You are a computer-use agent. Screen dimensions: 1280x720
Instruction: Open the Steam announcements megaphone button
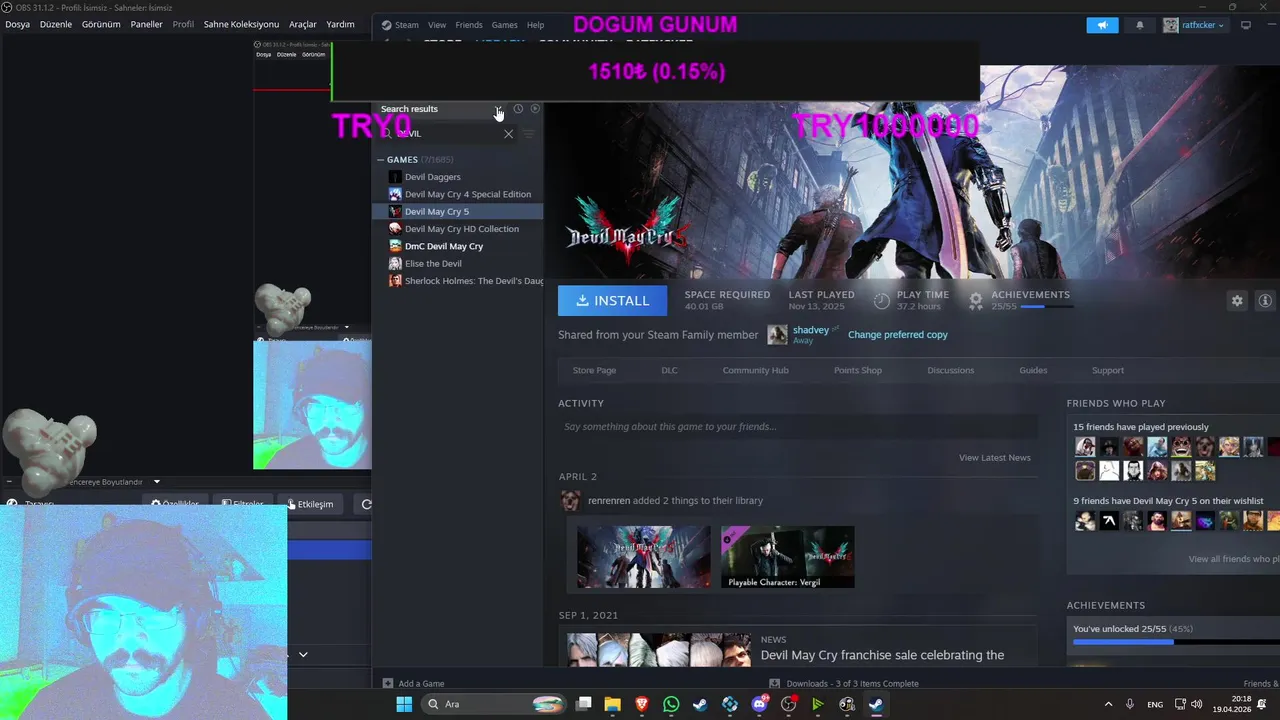point(1102,25)
